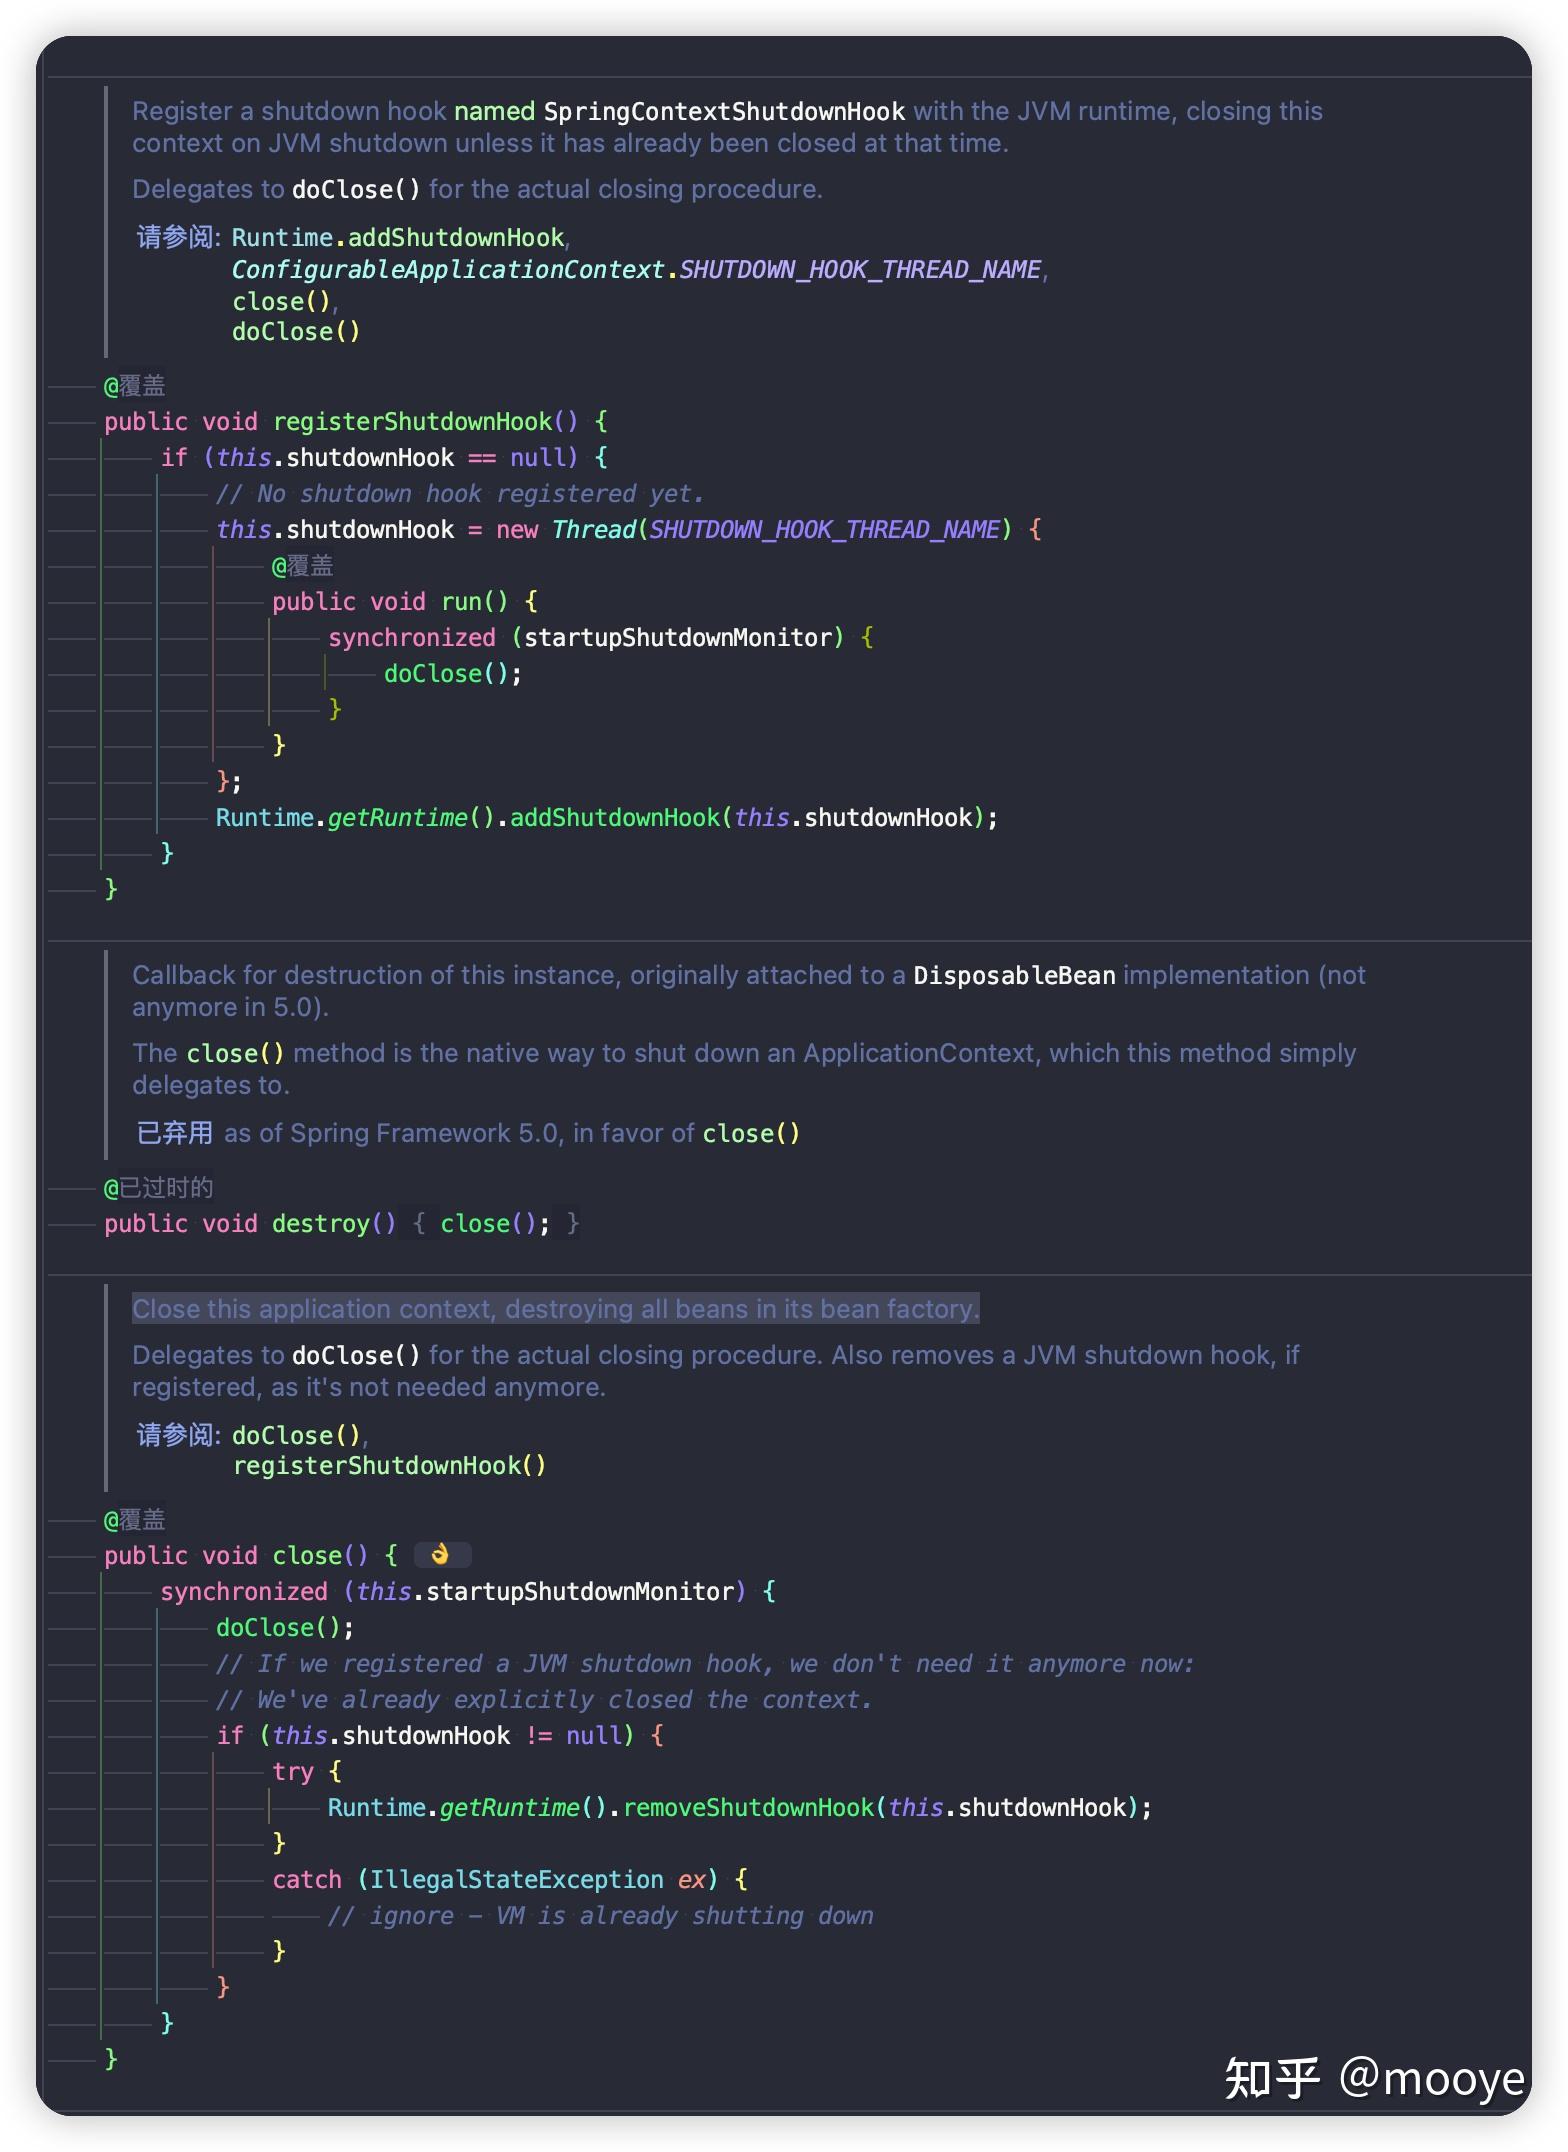This screenshot has width=1568, height=2152.
Task: Click the OK-hand emoji inlay beside close()
Action: click(x=441, y=1555)
